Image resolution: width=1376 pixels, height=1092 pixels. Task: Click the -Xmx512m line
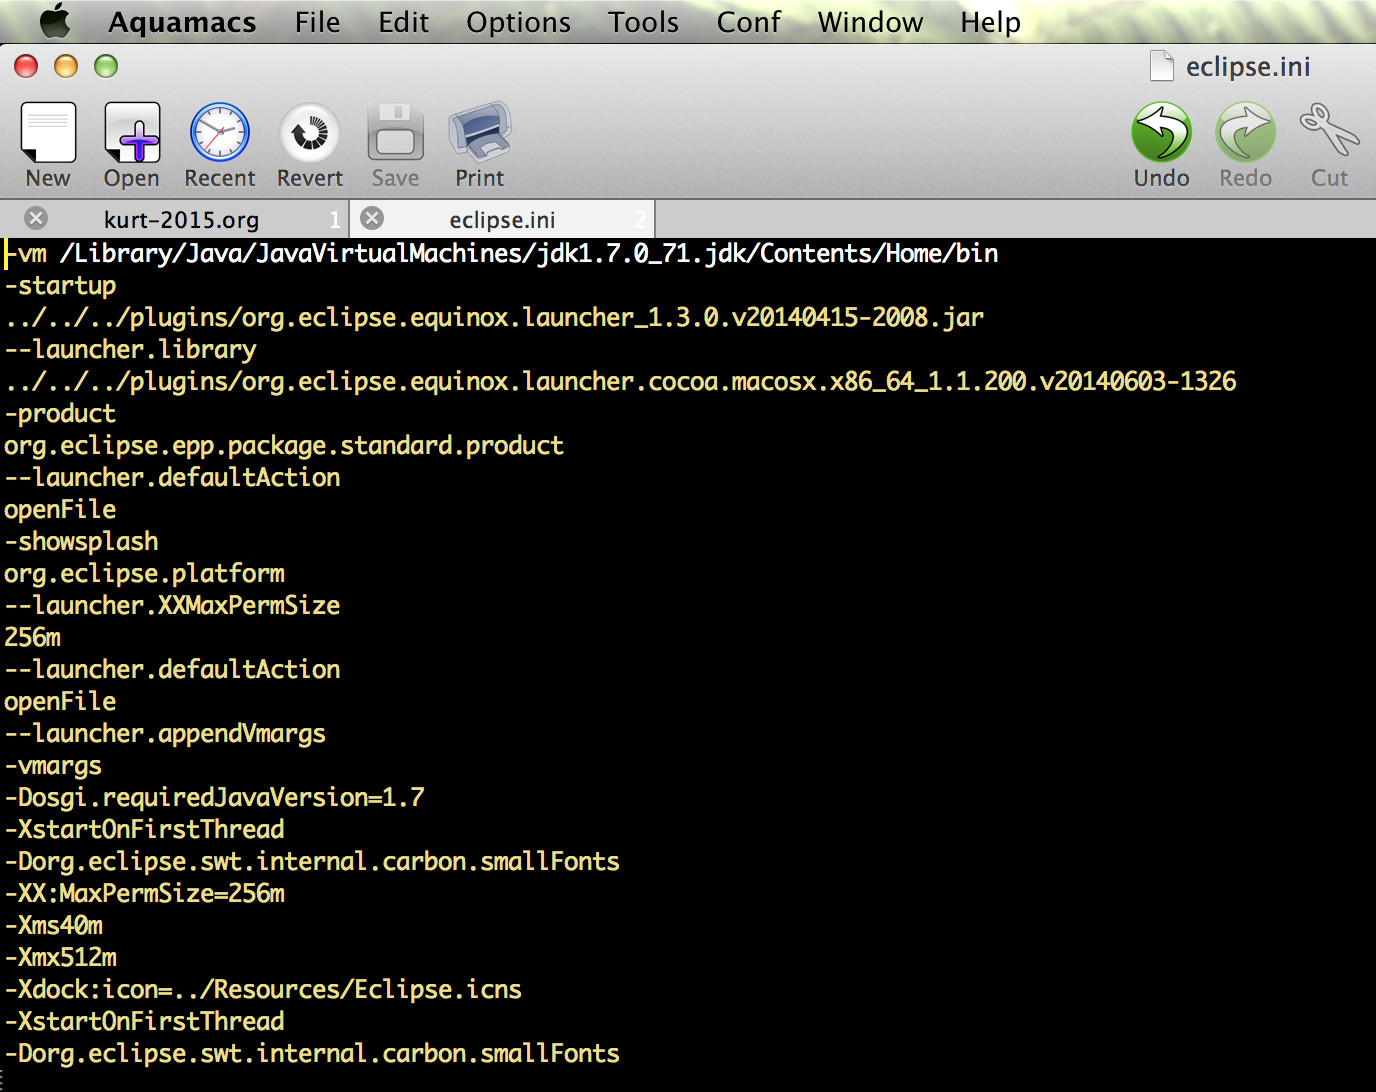60,957
